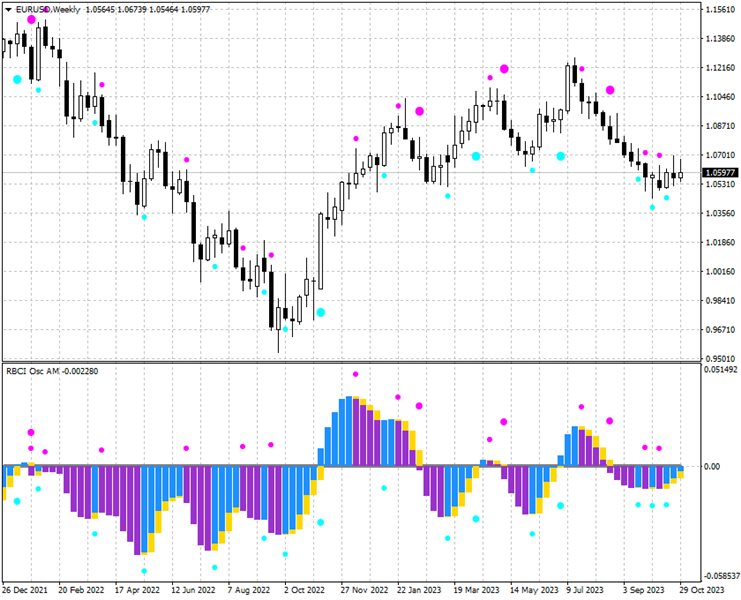Click the 26 Dec 2021 date label
The image size is (741, 600).
[x=25, y=590]
